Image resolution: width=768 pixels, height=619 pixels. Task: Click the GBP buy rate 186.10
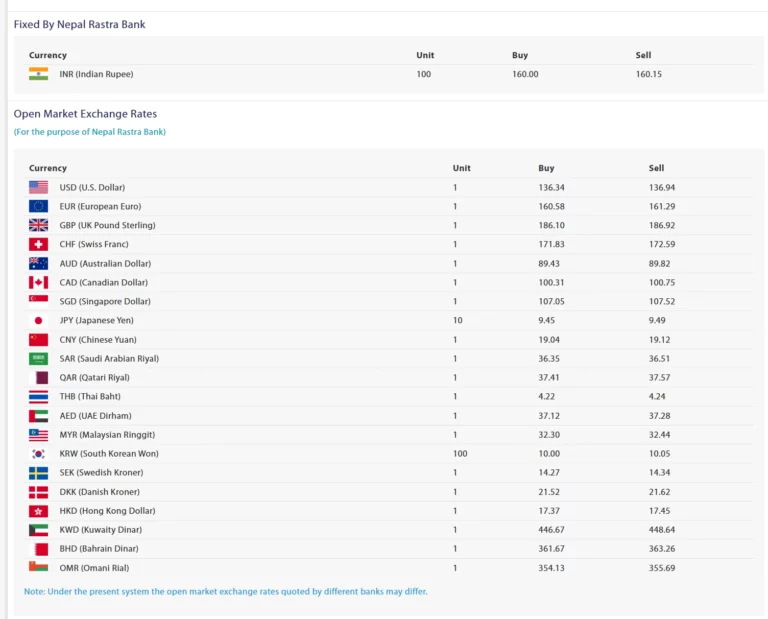[x=552, y=225]
